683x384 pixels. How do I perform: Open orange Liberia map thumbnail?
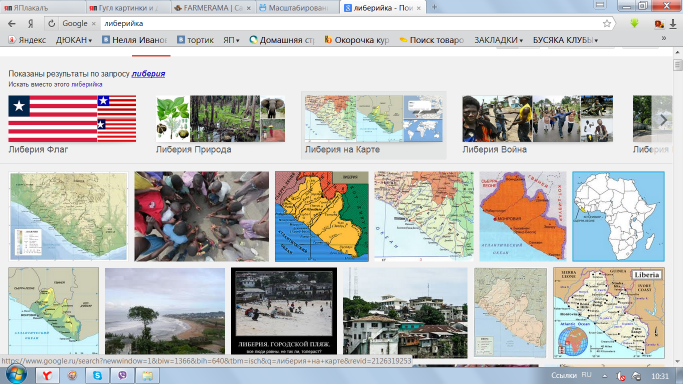click(523, 216)
